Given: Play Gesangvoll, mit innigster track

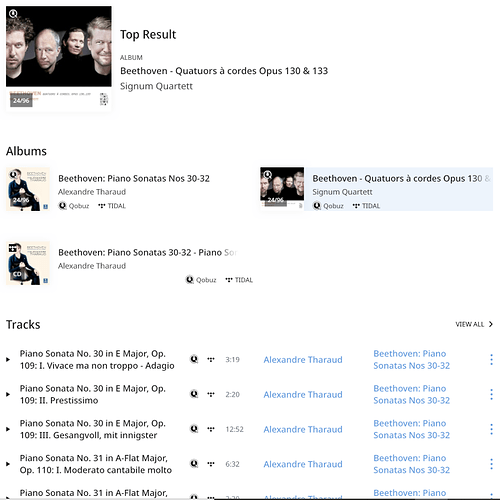Looking at the screenshot, I should (8, 429).
